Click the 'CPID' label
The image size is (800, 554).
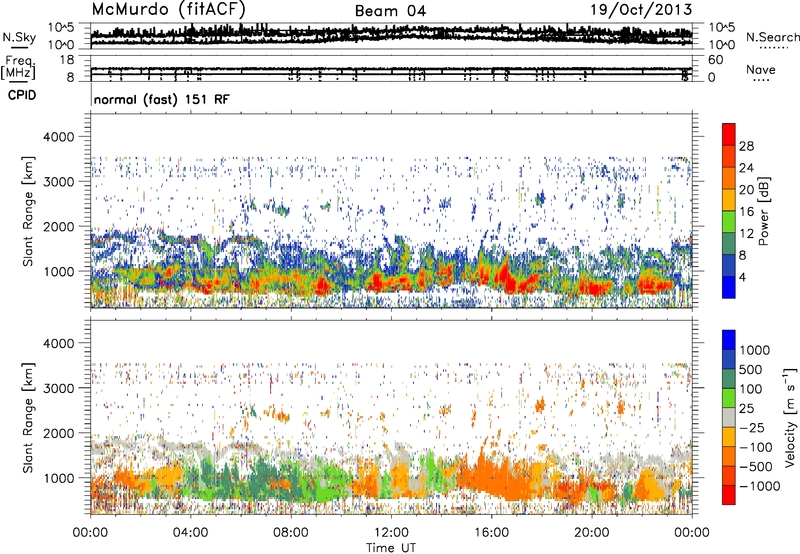[22, 95]
